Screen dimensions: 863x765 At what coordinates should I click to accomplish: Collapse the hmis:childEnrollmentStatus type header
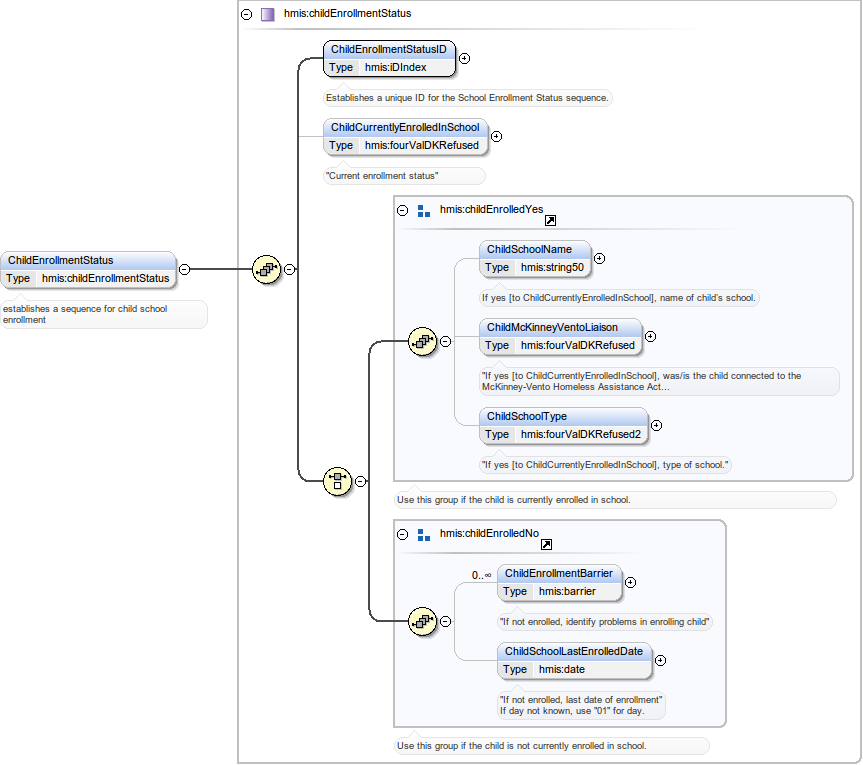pos(247,14)
